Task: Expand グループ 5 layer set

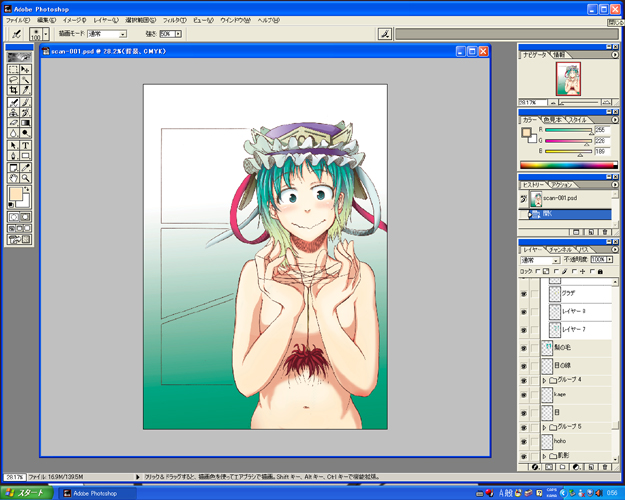Action: (544, 427)
